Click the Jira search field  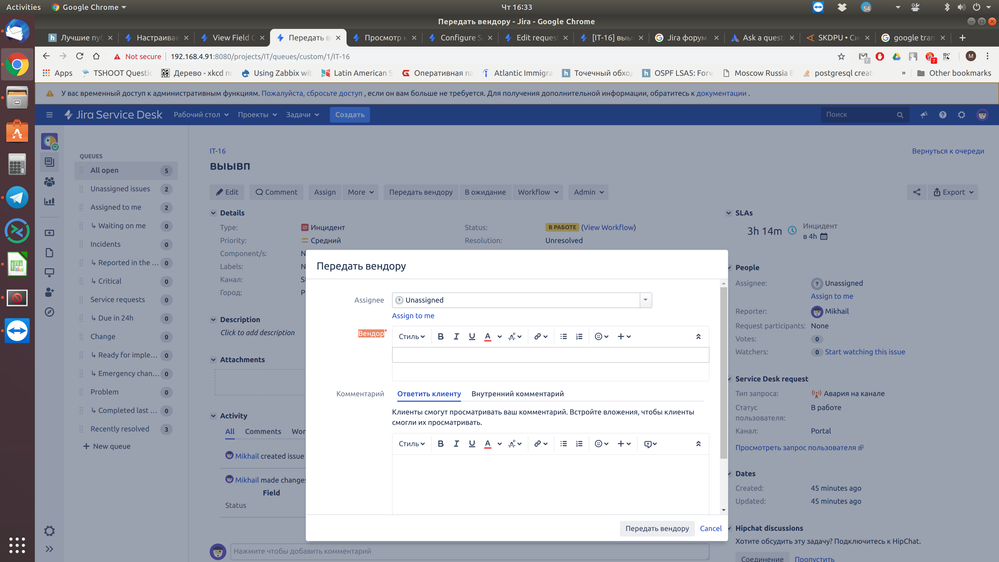pos(863,115)
